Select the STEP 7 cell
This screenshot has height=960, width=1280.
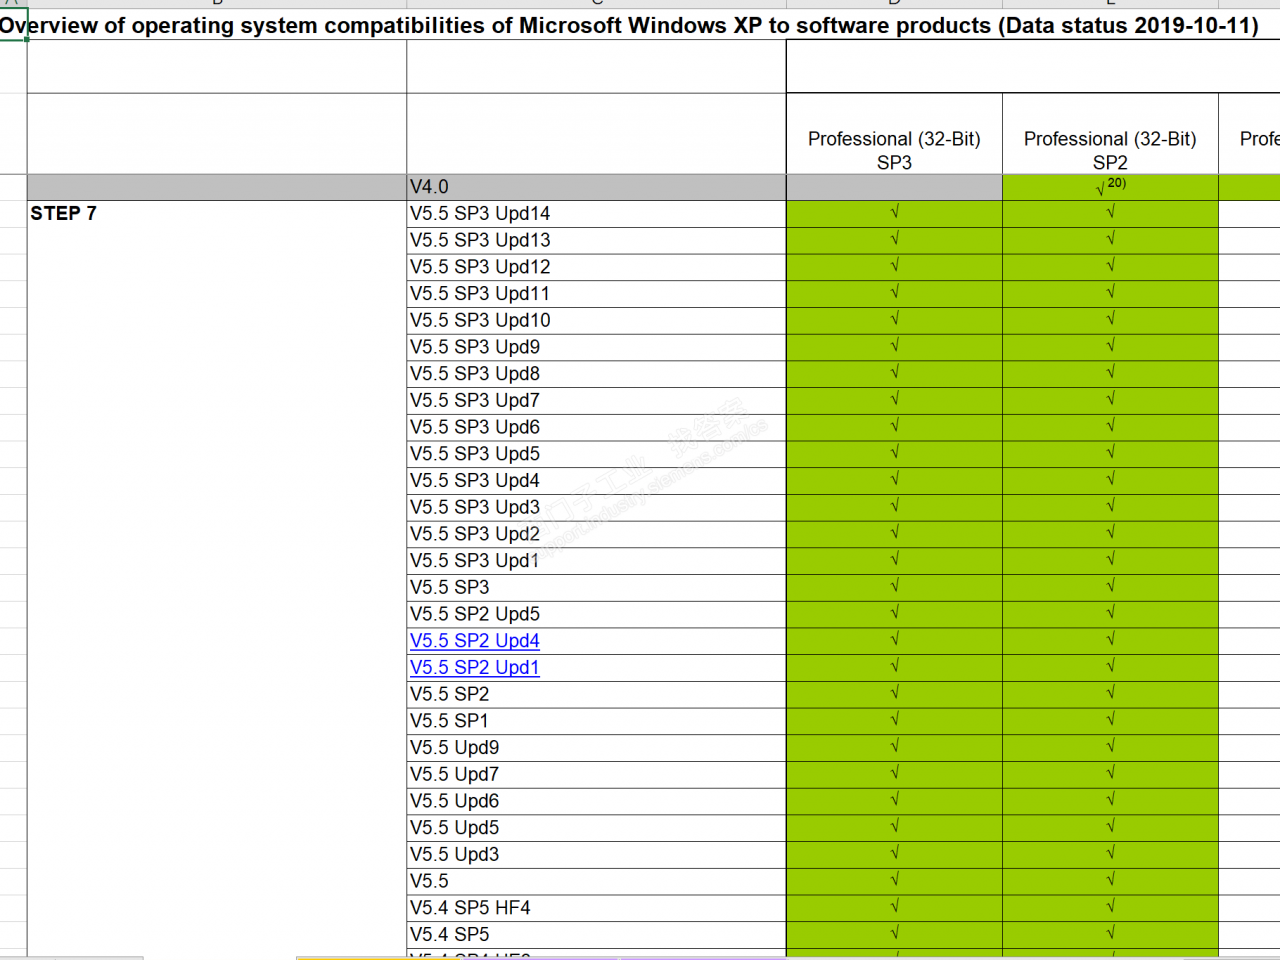coord(217,214)
